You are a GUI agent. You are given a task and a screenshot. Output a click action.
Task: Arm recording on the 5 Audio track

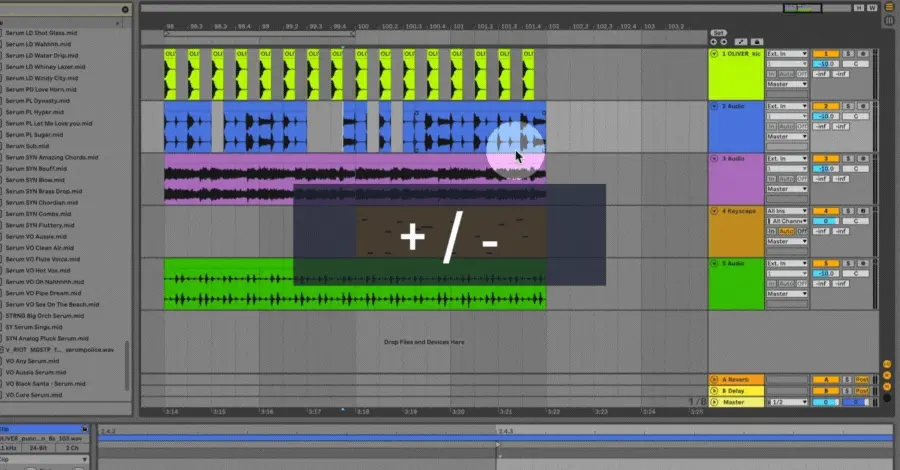tap(863, 263)
